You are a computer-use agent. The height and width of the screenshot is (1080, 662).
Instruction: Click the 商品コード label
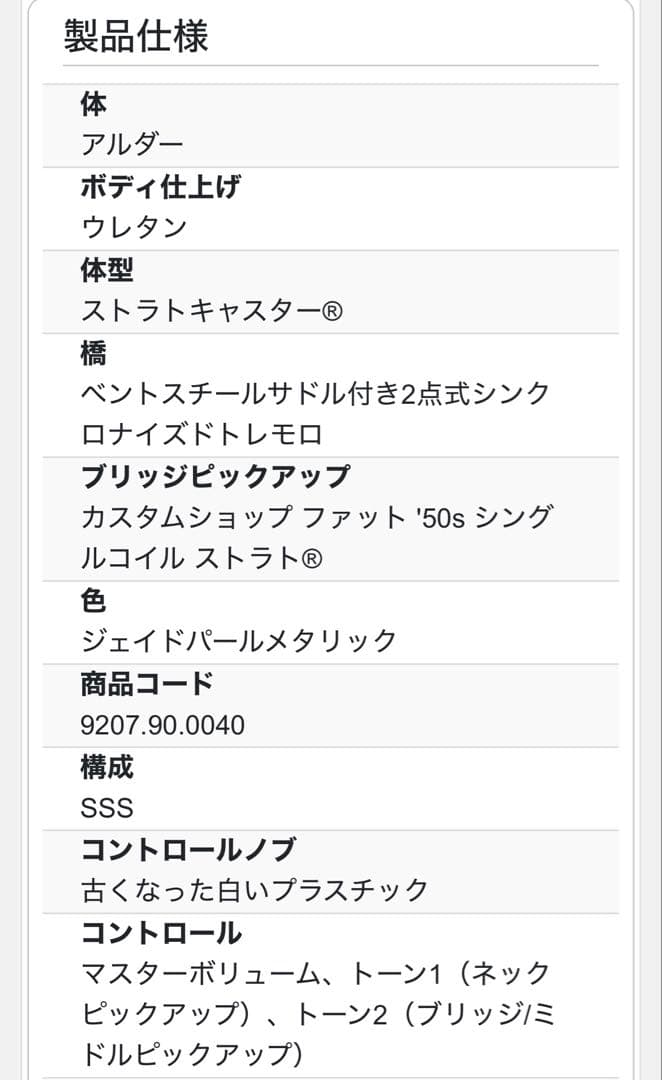(147, 684)
